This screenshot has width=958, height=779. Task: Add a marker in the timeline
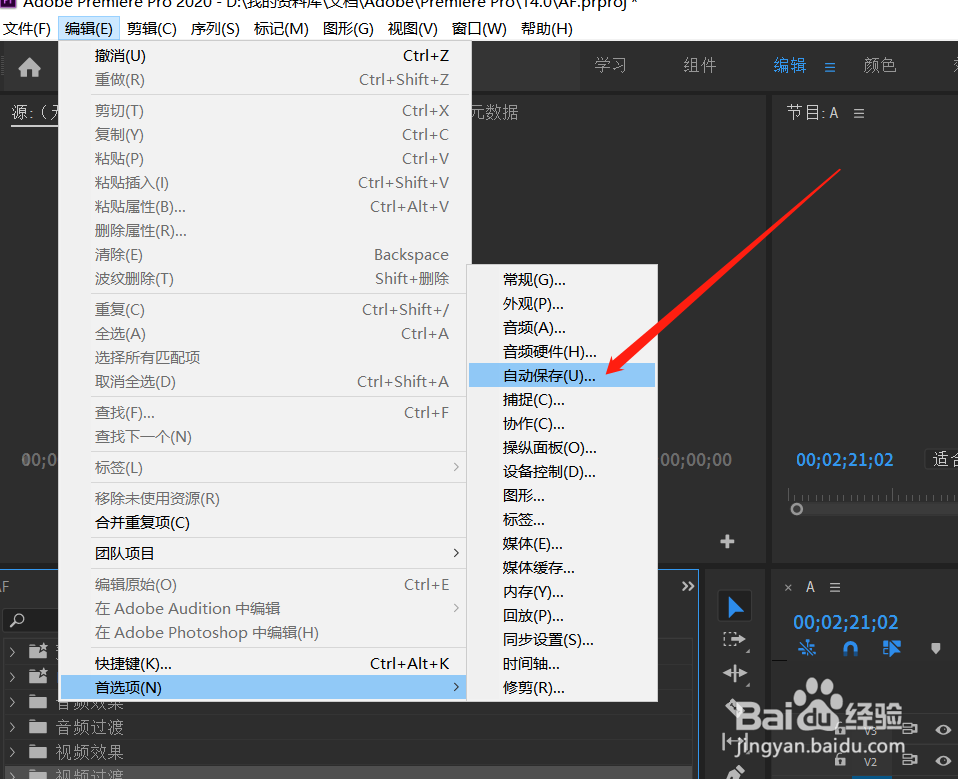tap(935, 648)
